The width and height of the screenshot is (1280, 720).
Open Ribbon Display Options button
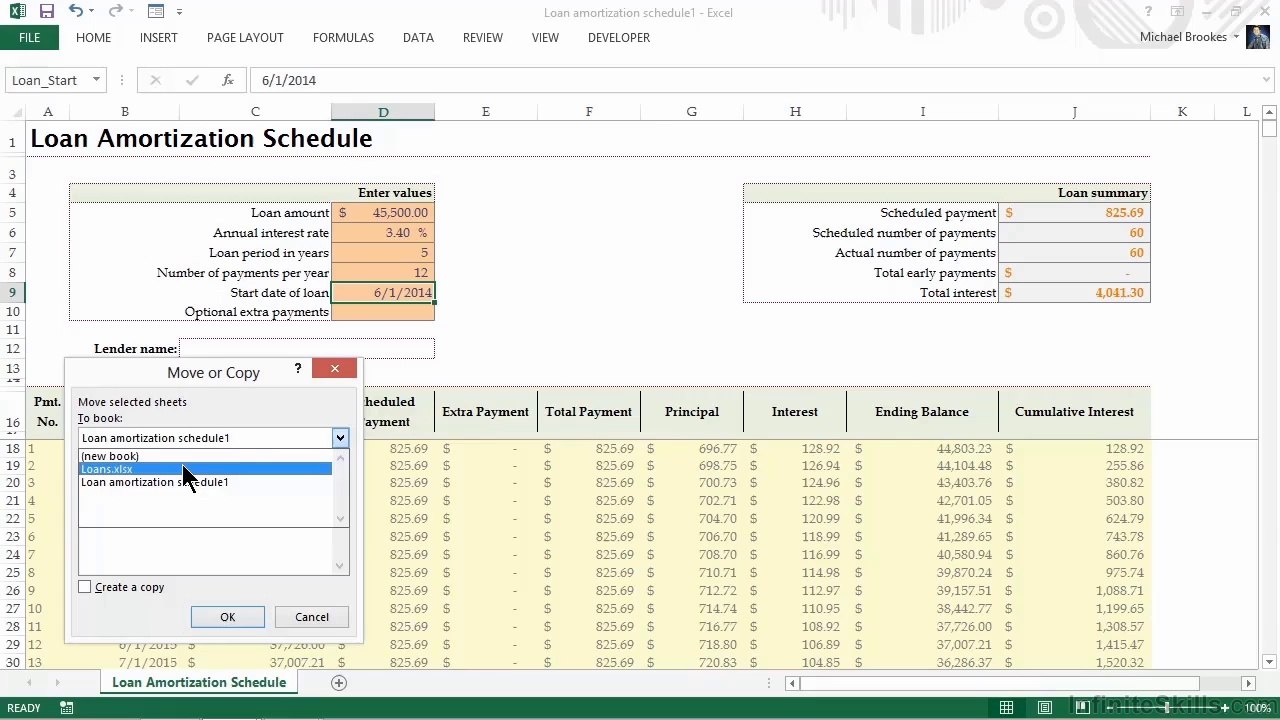tap(1179, 12)
